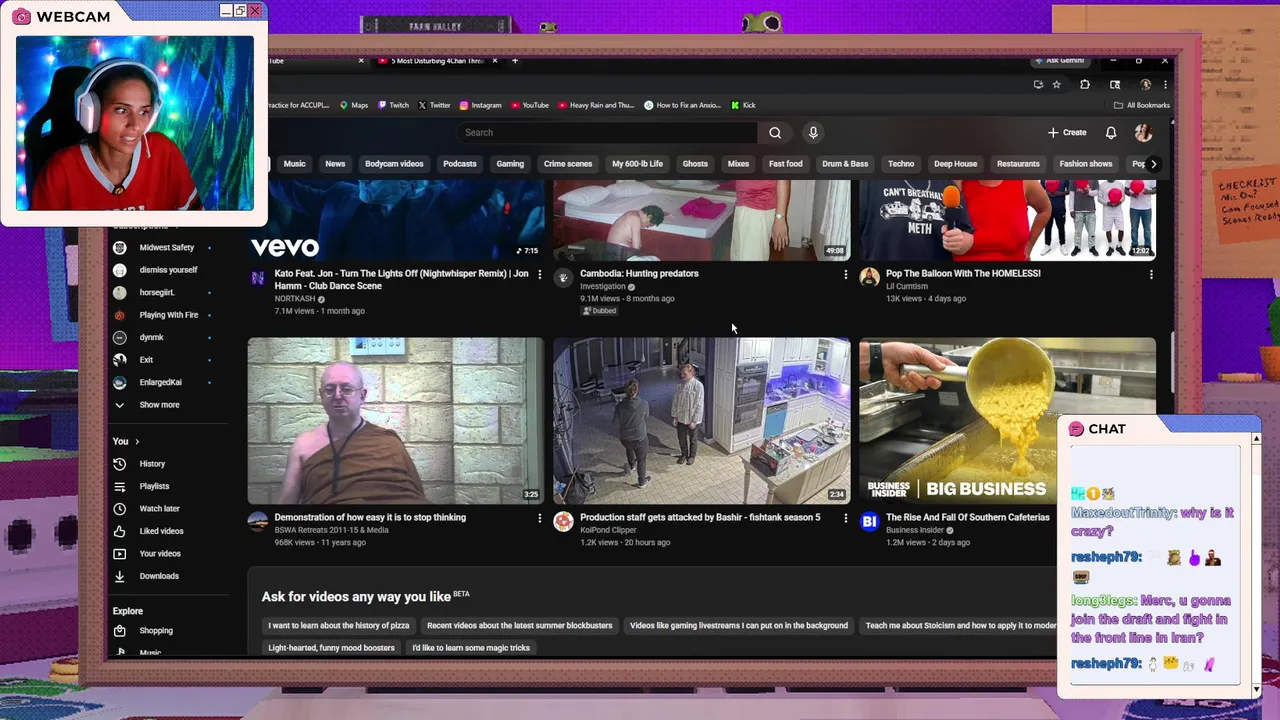1280x720 pixels.
Task: Click the Create plus button
Action: 1067,132
